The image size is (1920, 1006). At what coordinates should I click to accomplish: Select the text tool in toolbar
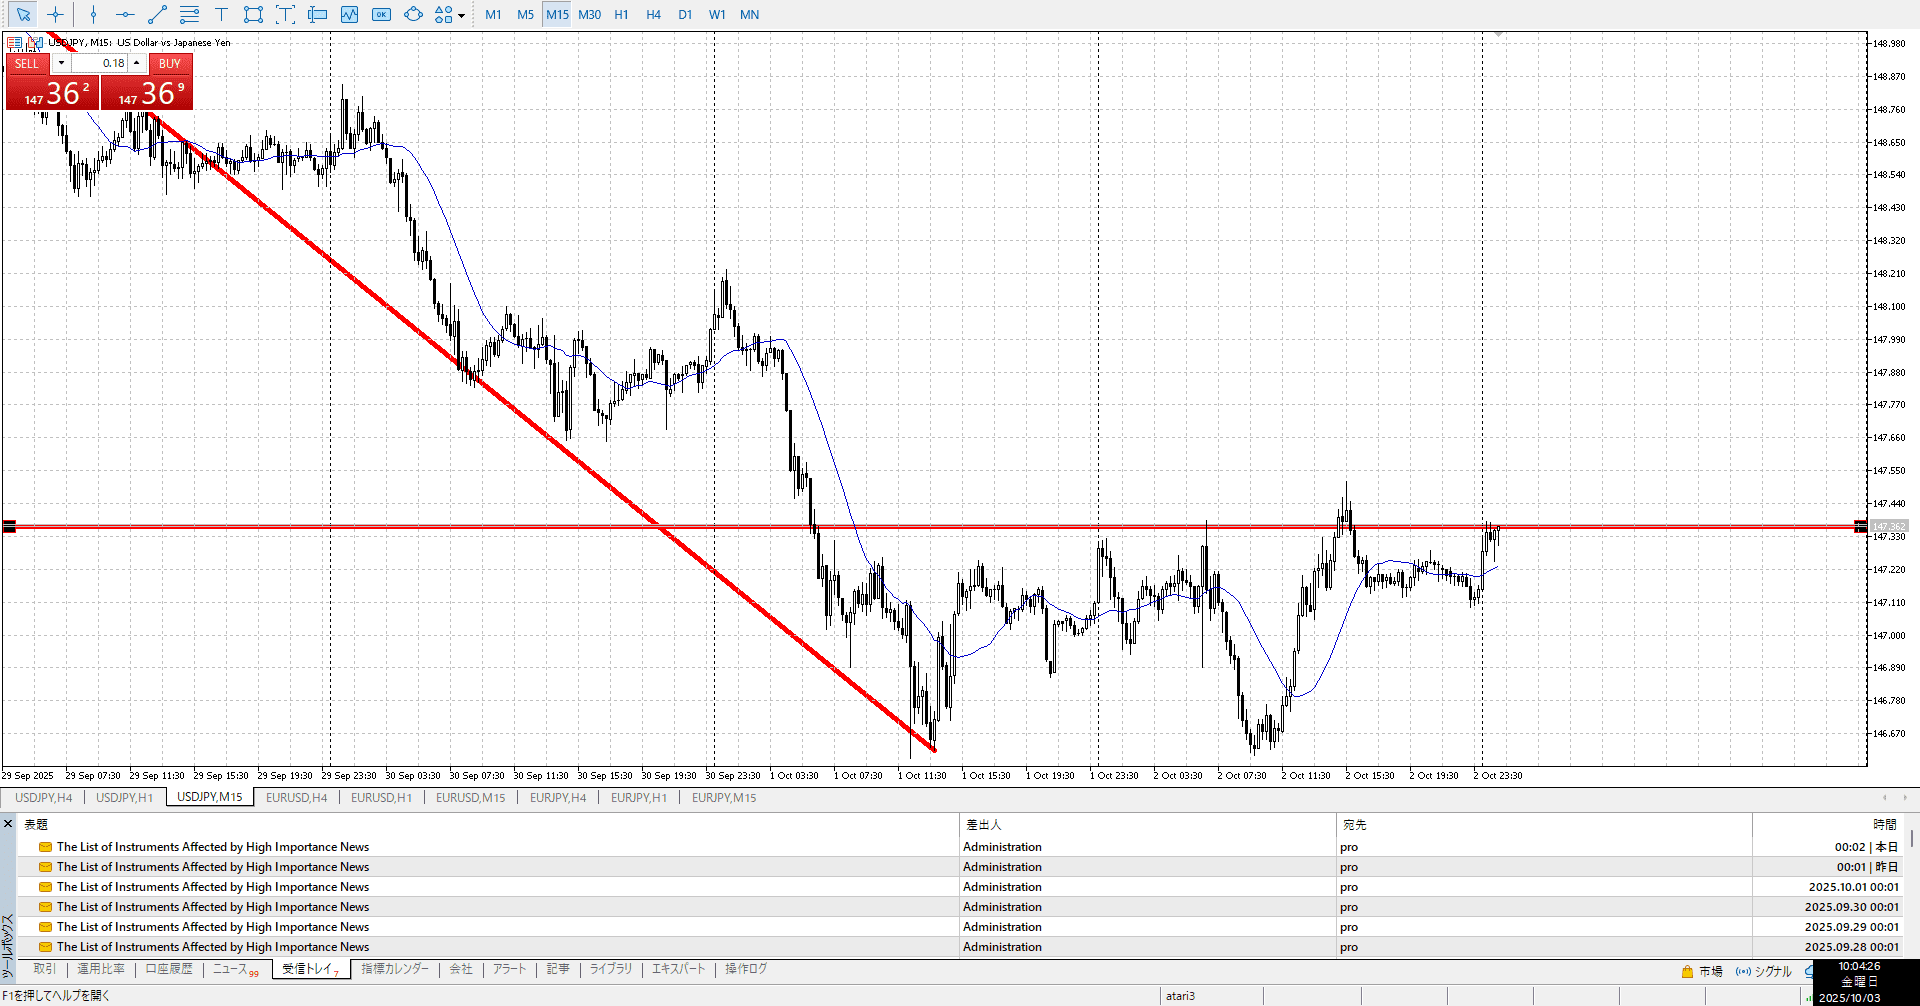(x=221, y=15)
